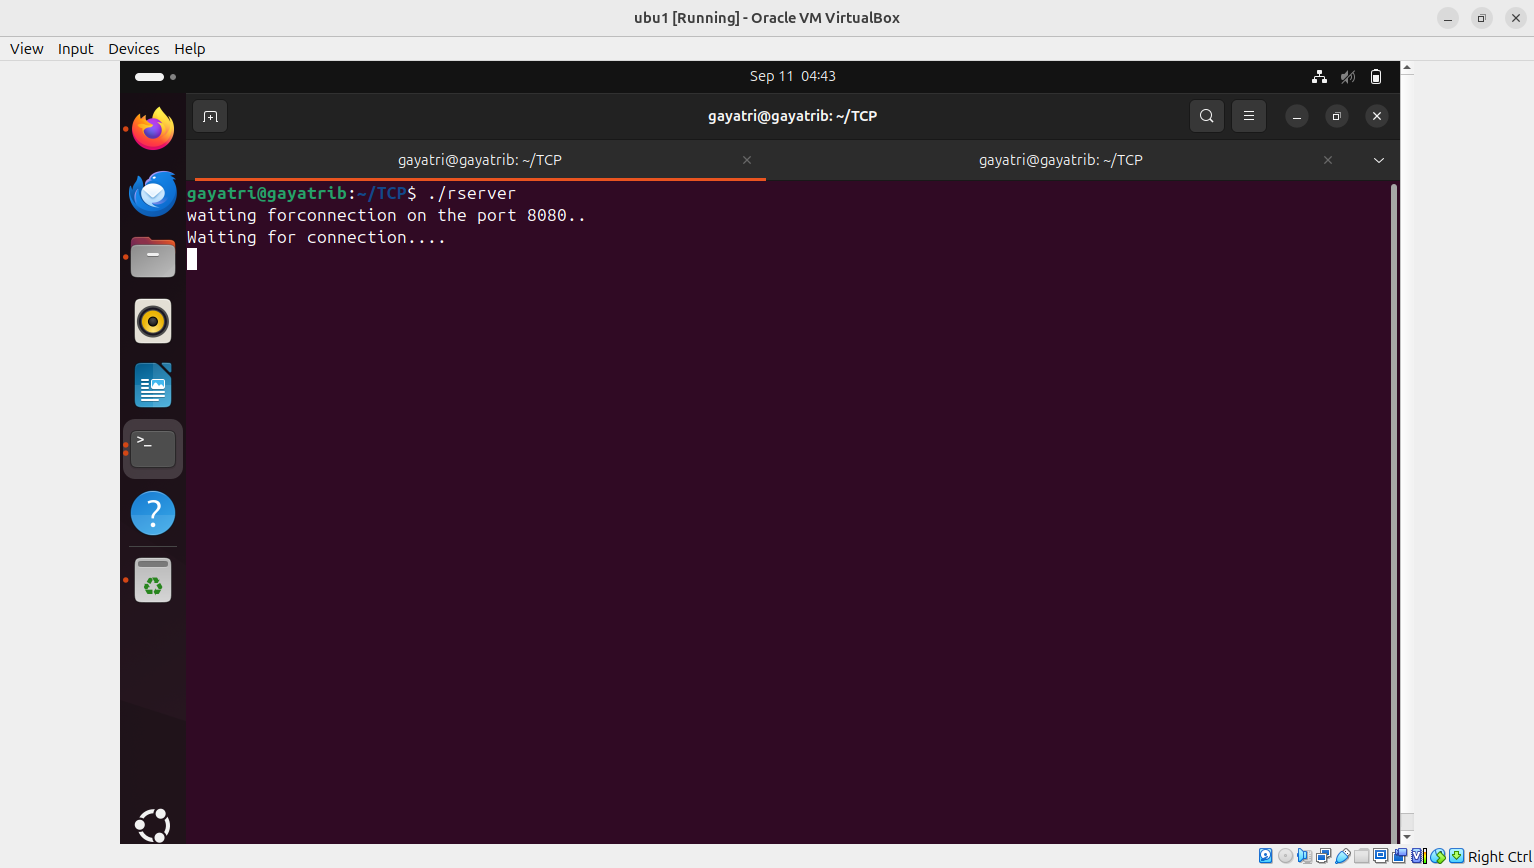Open the system status menu volume icon

coord(1348,77)
